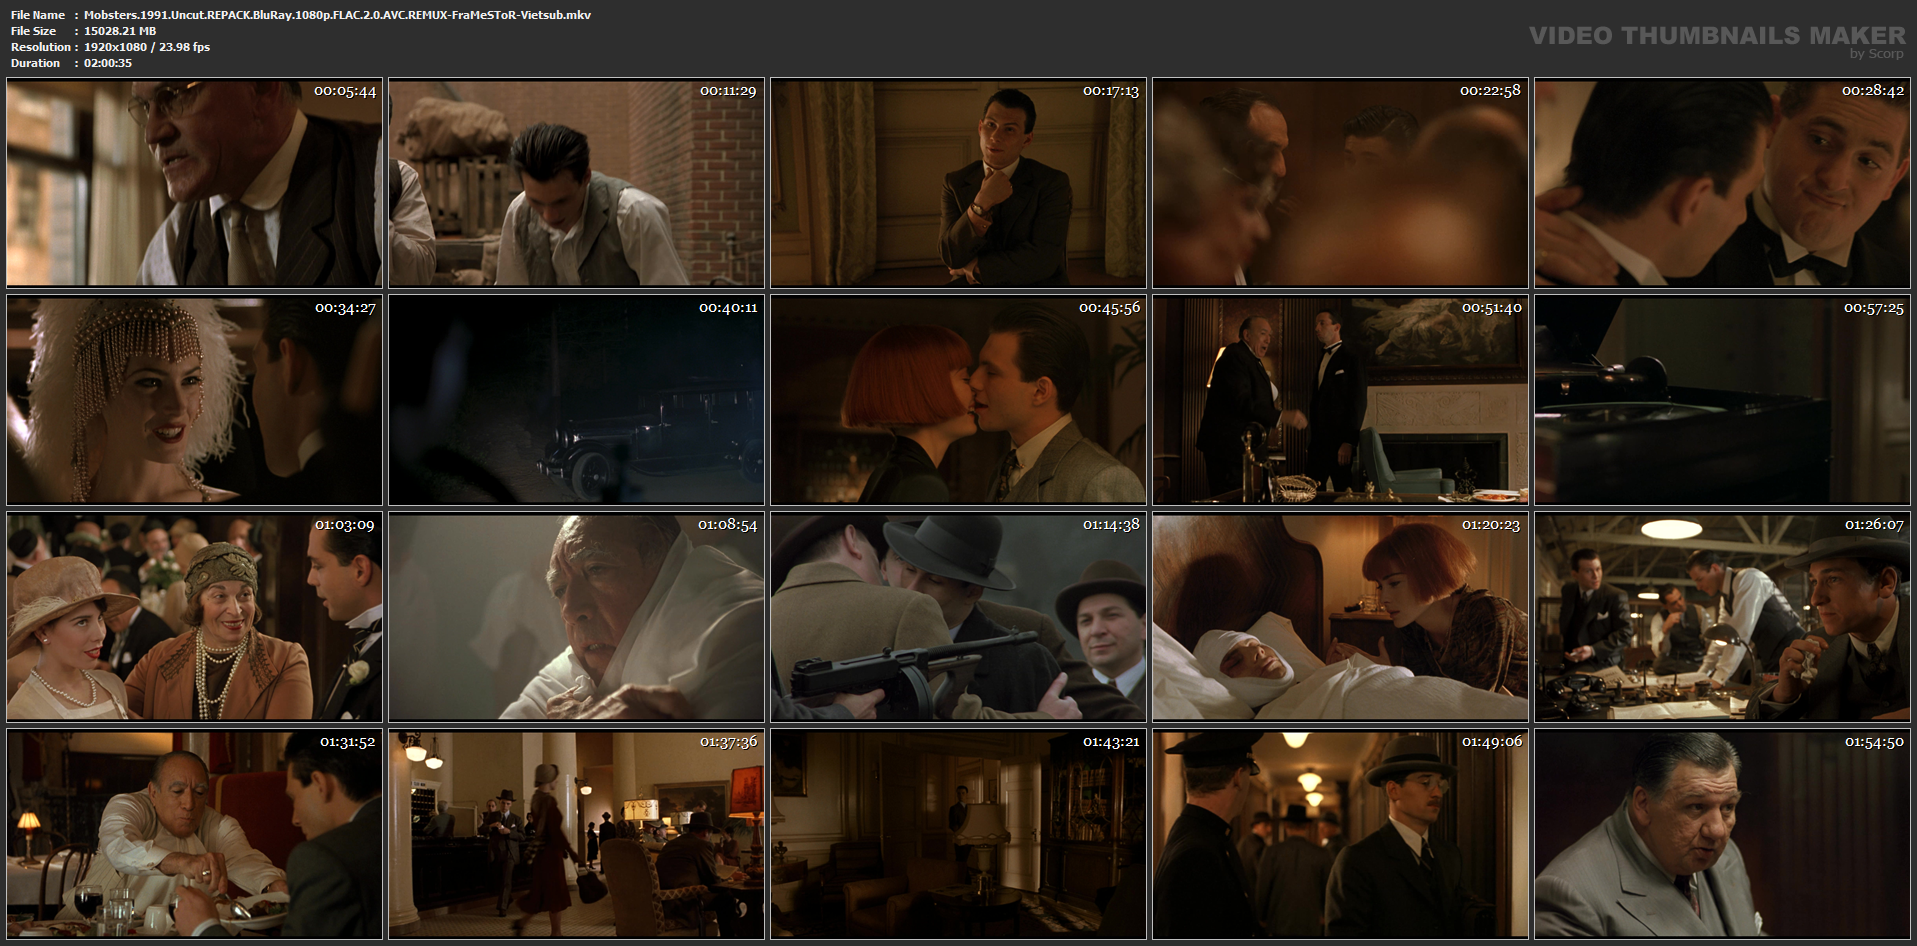Select the dinner table frame at 01:31:52
This screenshot has width=1917, height=946.
(194, 834)
